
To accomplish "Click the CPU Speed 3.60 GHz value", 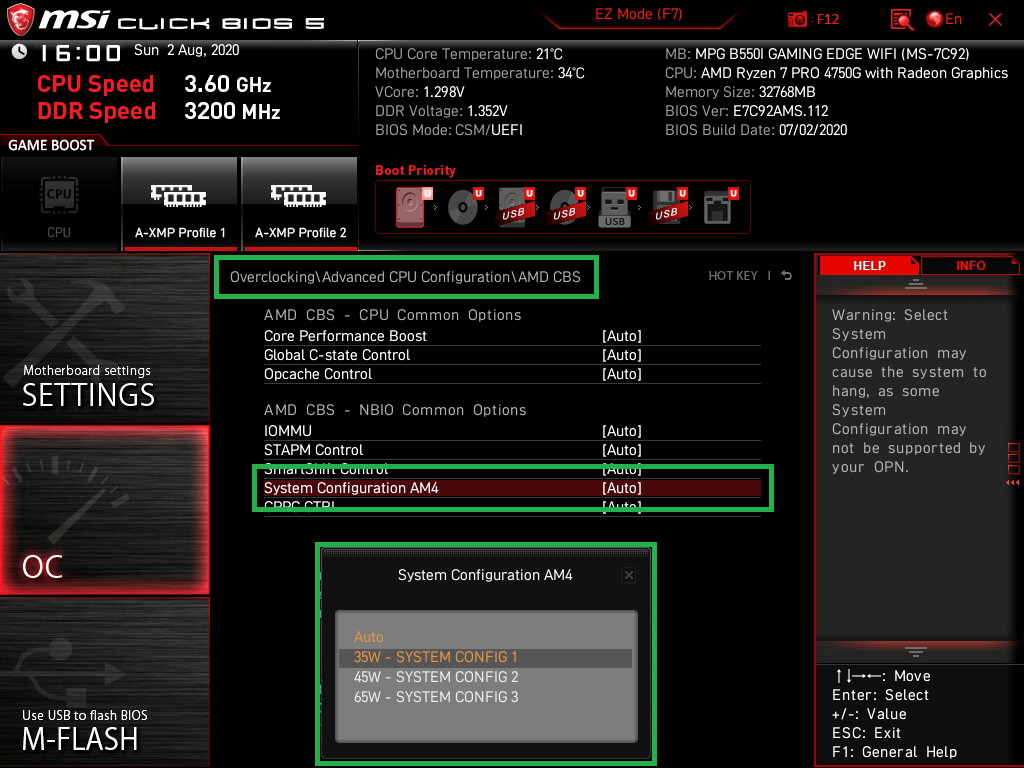I will (227, 84).
